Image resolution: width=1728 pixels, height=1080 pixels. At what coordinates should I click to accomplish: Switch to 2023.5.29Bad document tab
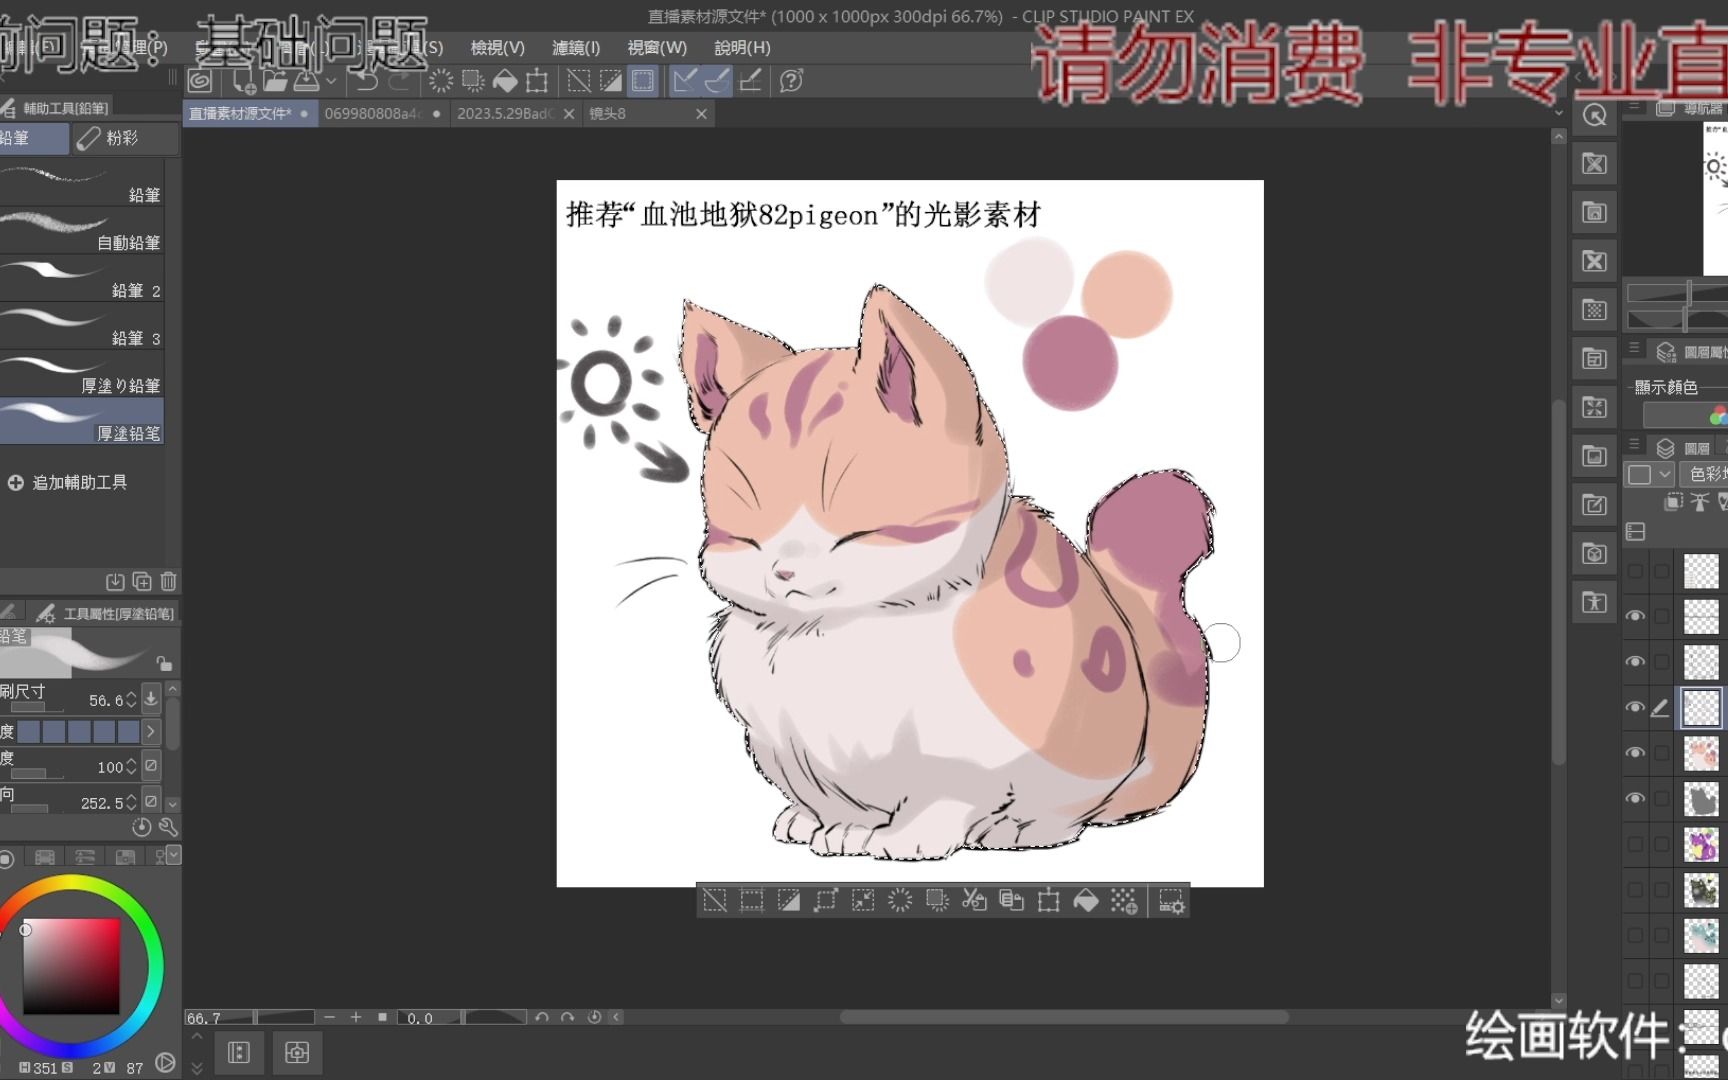point(515,114)
